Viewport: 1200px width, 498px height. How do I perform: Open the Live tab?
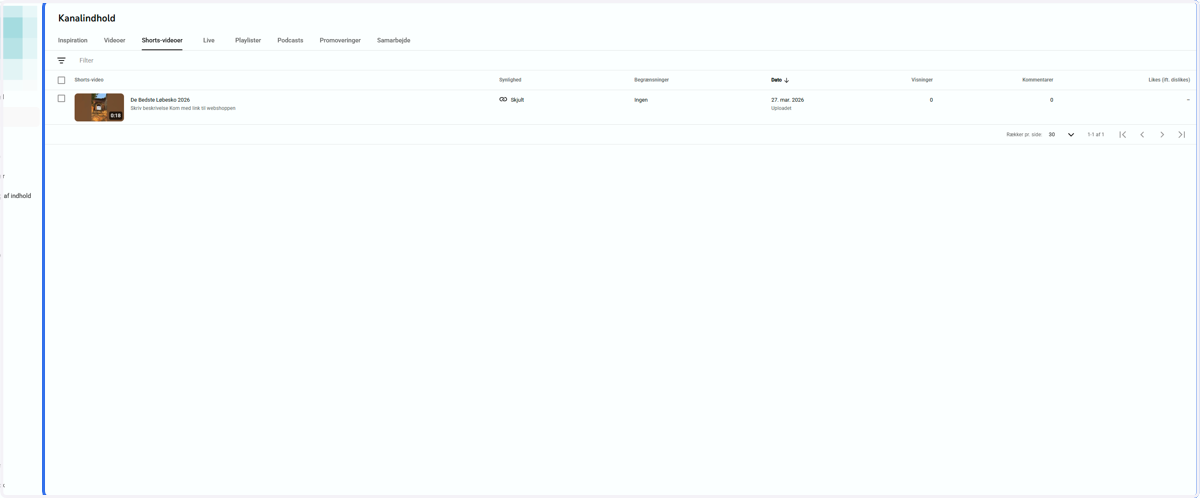click(209, 40)
